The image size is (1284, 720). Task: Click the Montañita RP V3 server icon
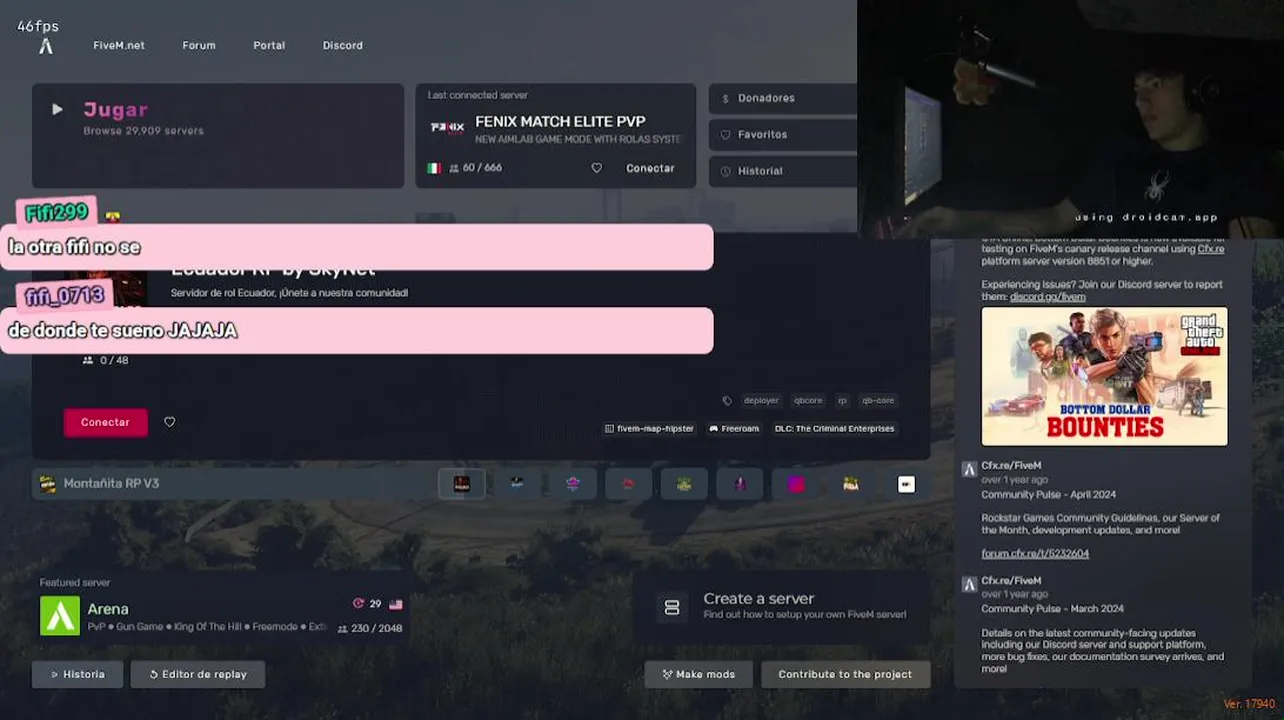(47, 484)
